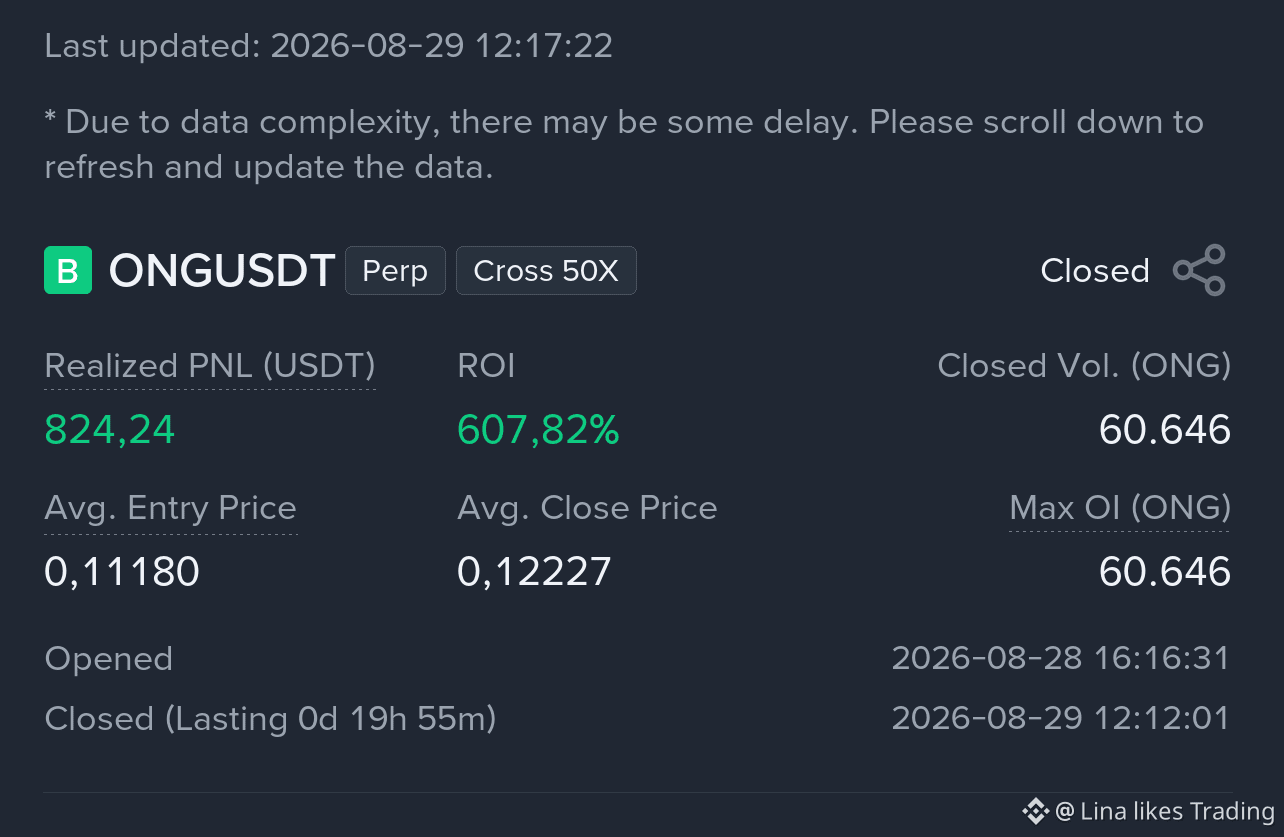Click the green B buy badge icon
This screenshot has height=837, width=1284.
pyautogui.click(x=68, y=270)
